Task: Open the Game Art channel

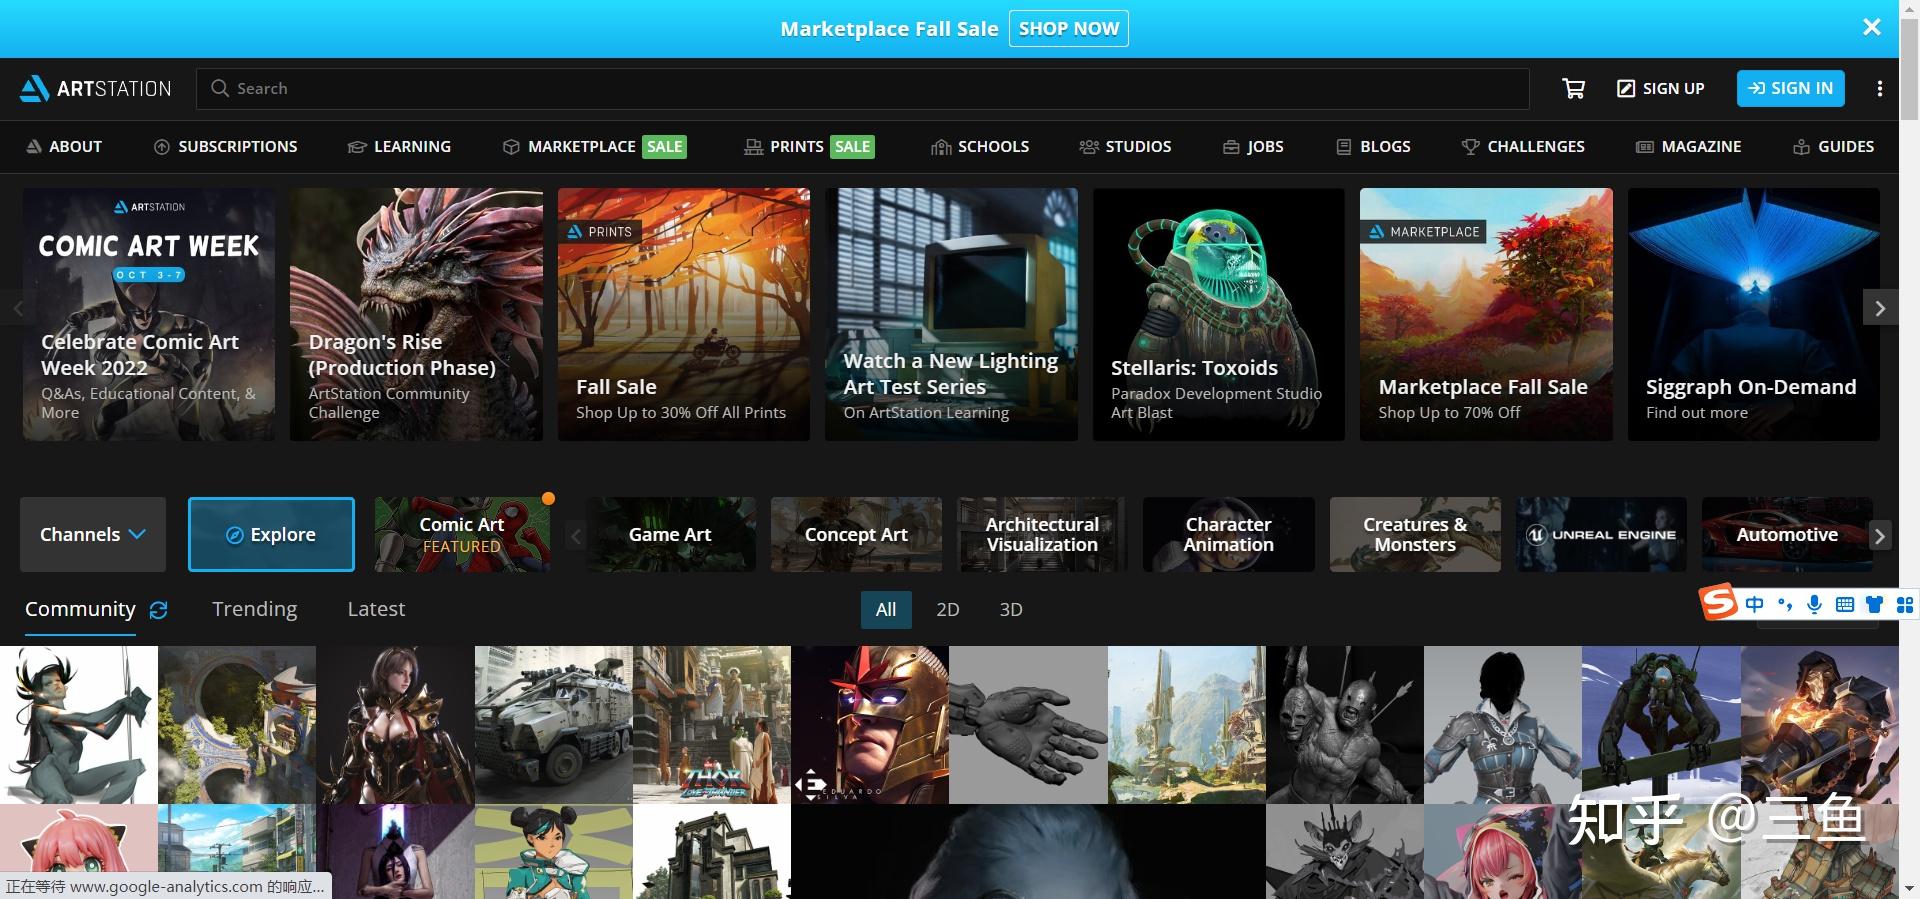Action: (x=670, y=534)
